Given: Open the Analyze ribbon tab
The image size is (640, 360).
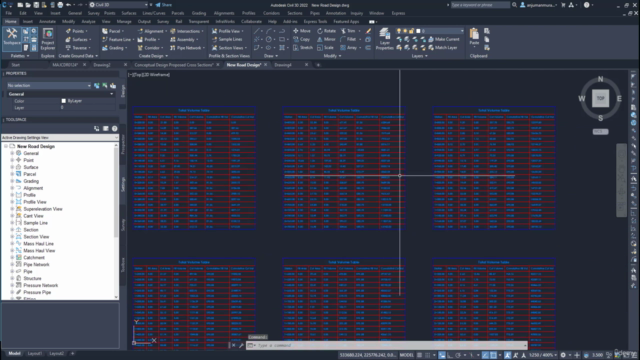Looking at the screenshot, I should pyautogui.click(x=88, y=22).
